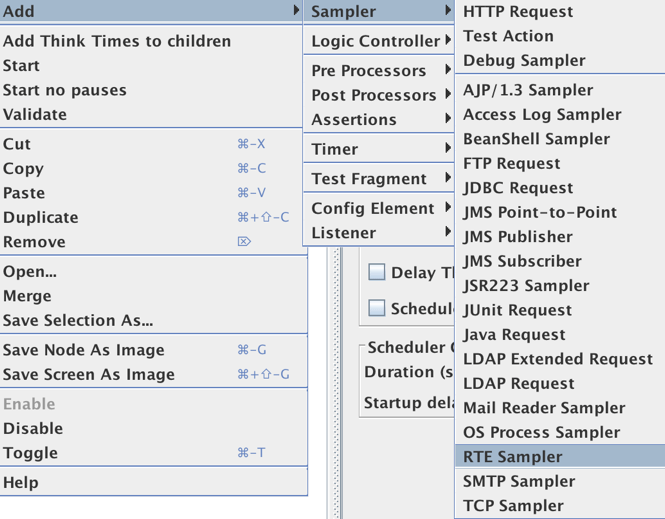Screen dimensions: 665x519
Task: Add a Debug Sampler
Action: (560, 60)
